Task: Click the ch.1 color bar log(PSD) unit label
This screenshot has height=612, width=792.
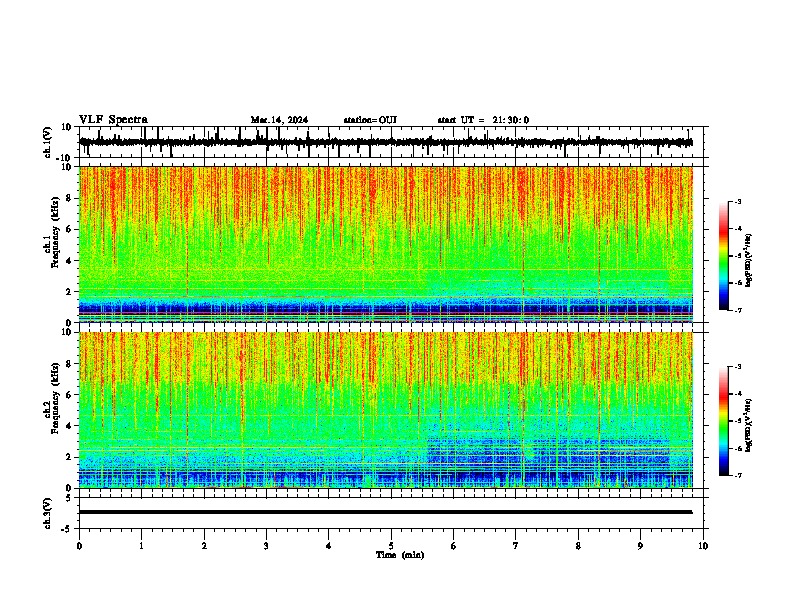Action: pos(748,260)
